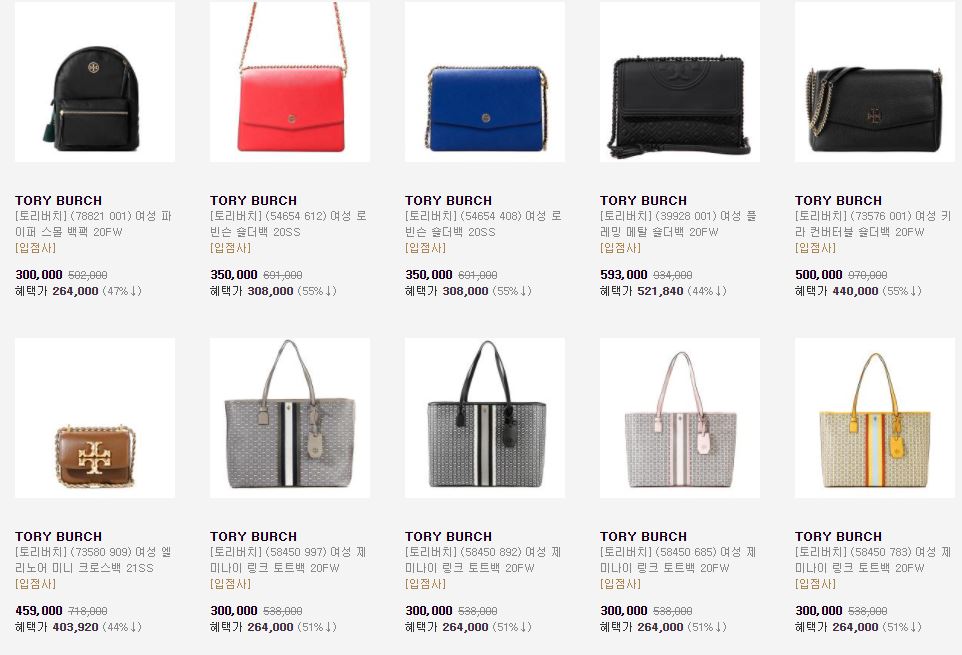Open the pink-handled Gemini Link tote image

click(x=680, y=418)
